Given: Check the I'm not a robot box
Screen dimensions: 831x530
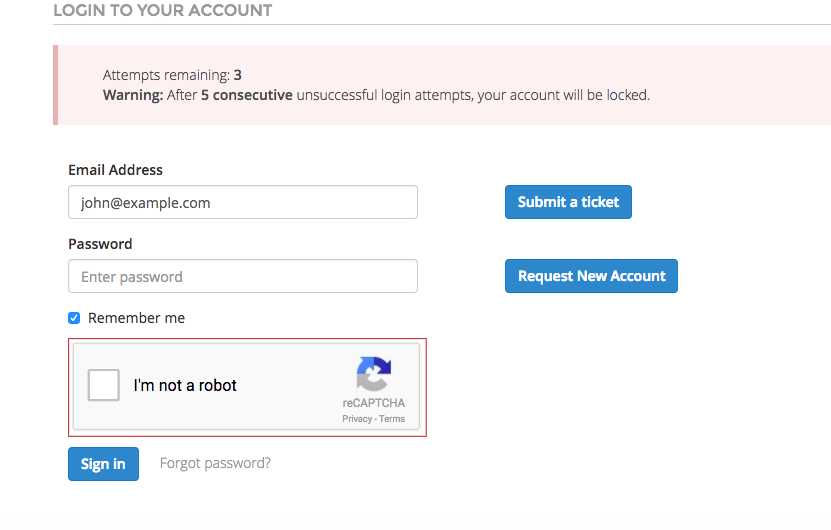Looking at the screenshot, I should click(103, 385).
